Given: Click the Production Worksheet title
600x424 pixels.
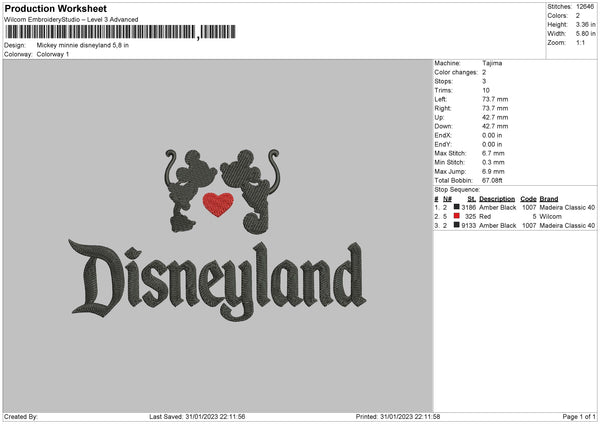Looking at the screenshot, I should (56, 8).
